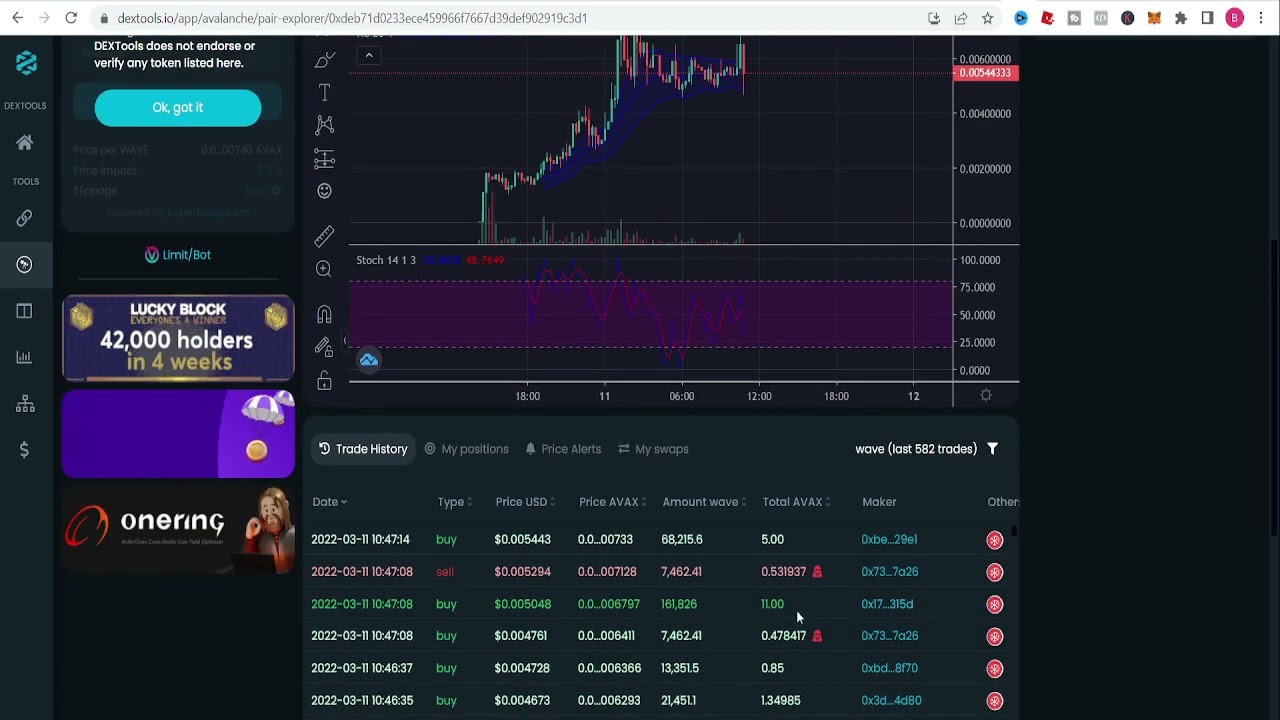This screenshot has width=1280, height=720.
Task: Switch to the Trade History tab
Action: click(x=363, y=449)
